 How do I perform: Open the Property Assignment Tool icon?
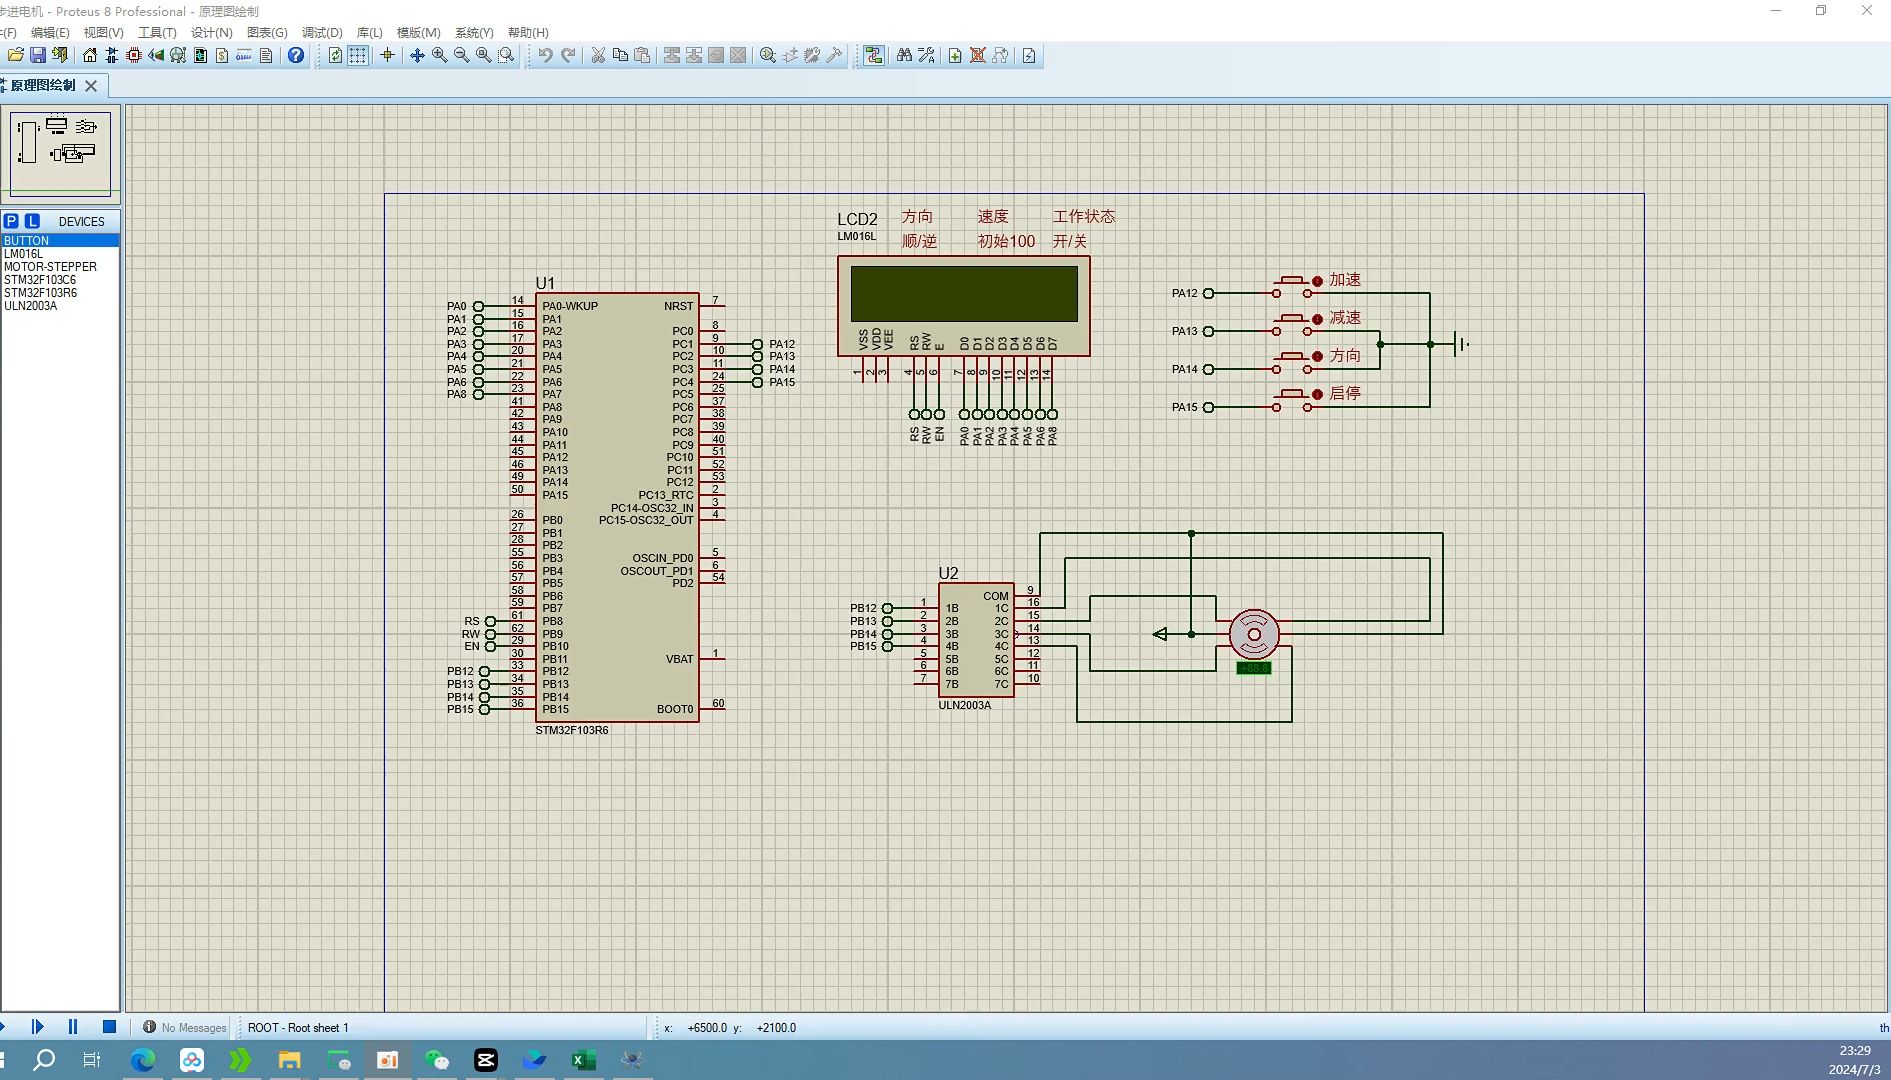pos(926,55)
